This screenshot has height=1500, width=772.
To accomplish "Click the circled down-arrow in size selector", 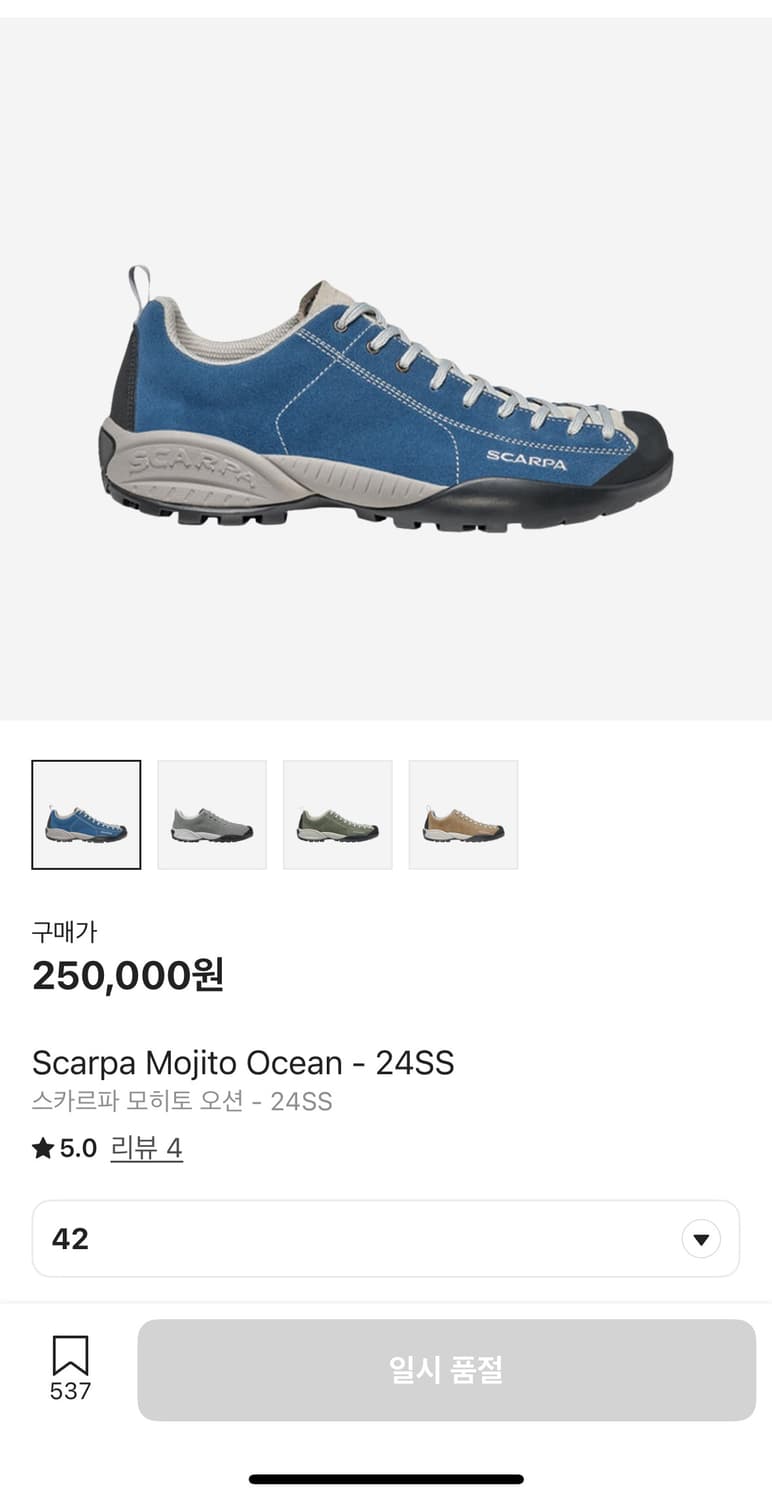I will 701,1239.
